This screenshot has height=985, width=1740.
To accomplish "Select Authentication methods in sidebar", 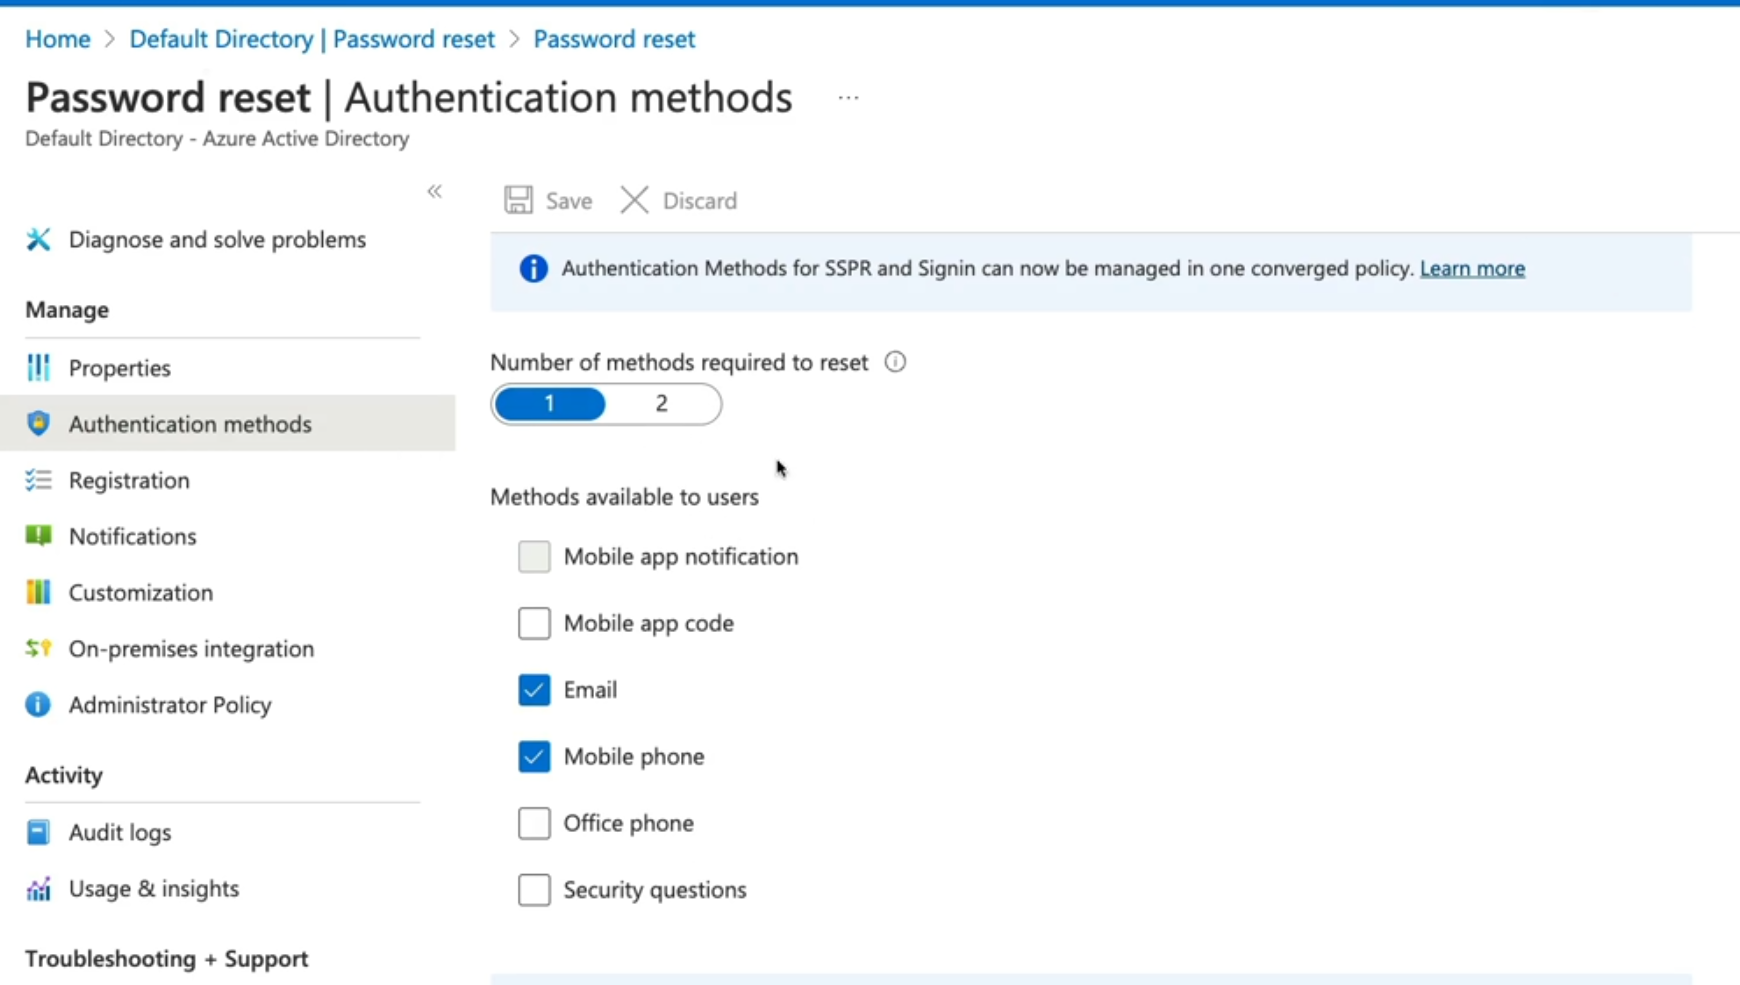I will [x=190, y=424].
